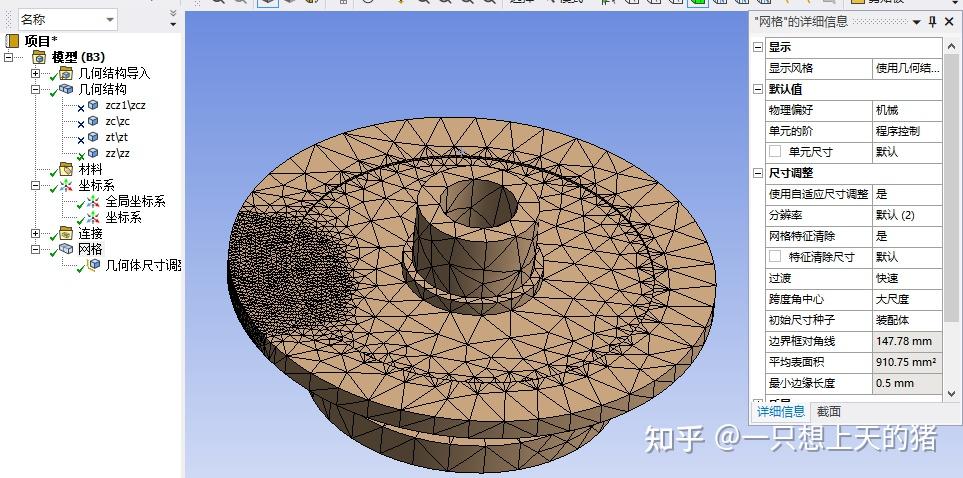The width and height of the screenshot is (963, 478).
Task: Collapse the 默认值 details section
Action: pyautogui.click(x=758, y=89)
